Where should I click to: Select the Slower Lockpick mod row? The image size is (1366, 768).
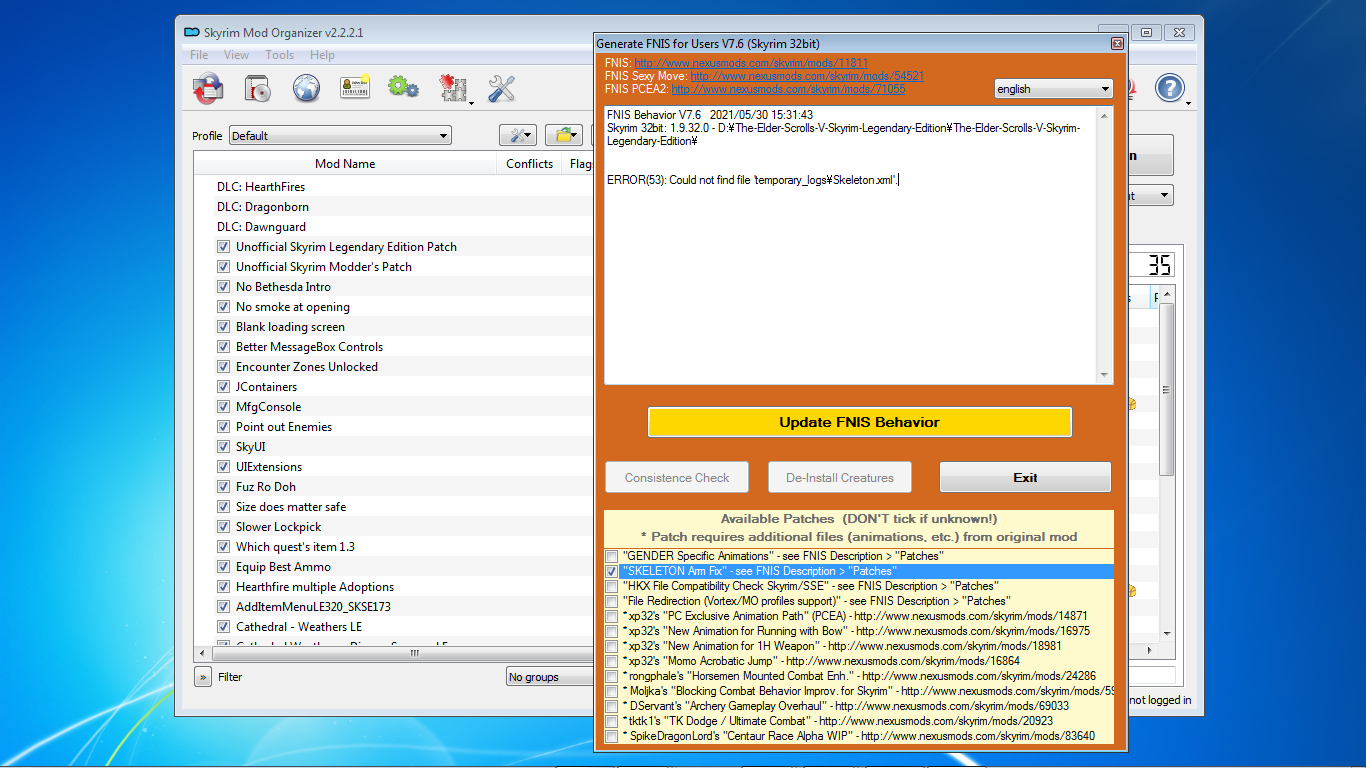(394, 527)
